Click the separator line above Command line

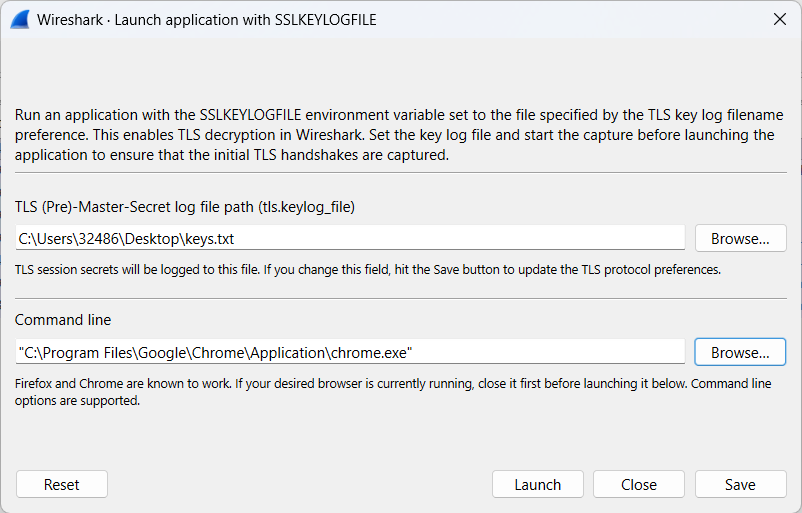tap(400, 298)
